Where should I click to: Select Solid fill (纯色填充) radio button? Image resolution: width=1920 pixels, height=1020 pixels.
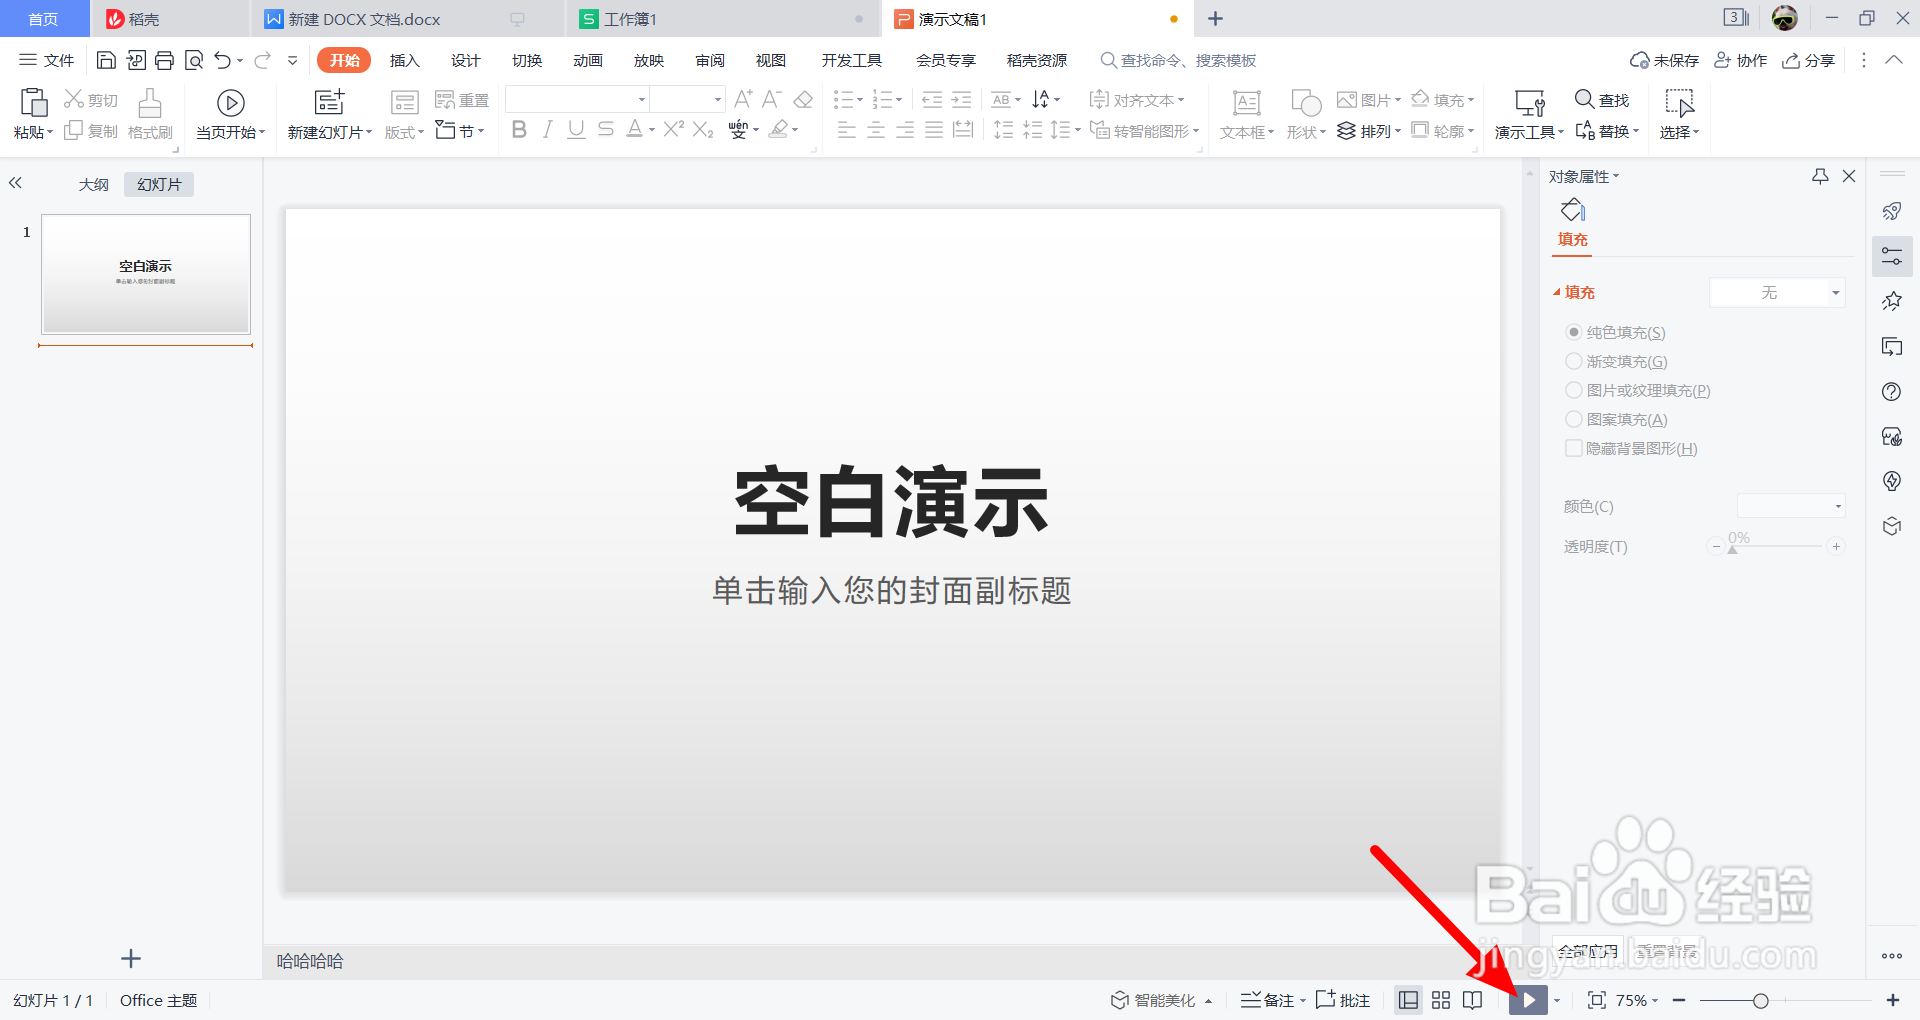tap(1573, 332)
